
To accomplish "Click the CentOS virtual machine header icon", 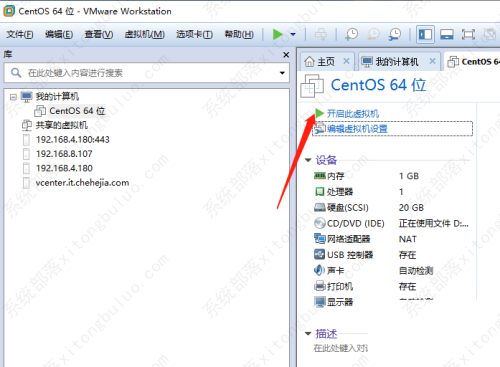I will pyautogui.click(x=312, y=86).
